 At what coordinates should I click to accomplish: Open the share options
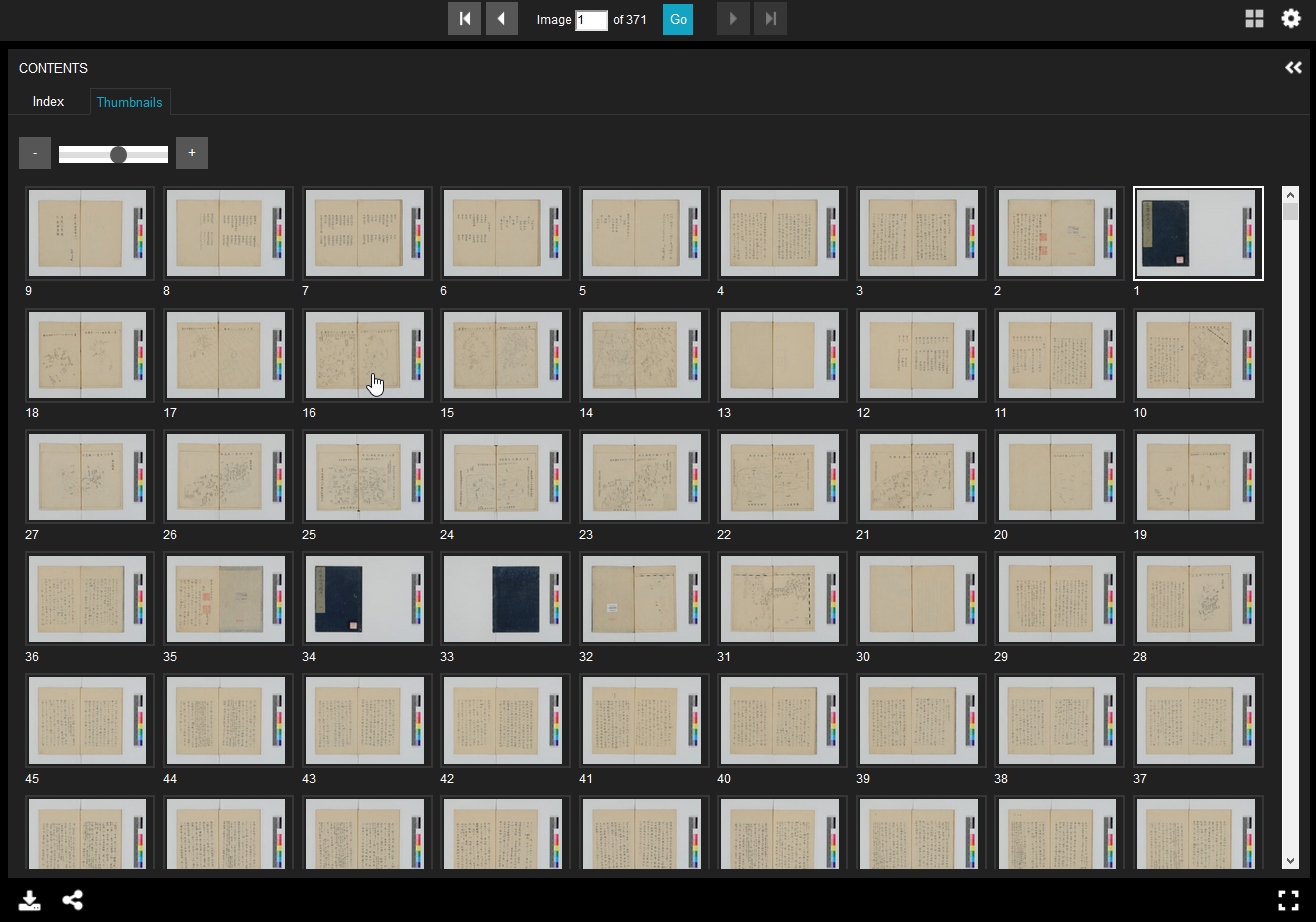coord(73,900)
